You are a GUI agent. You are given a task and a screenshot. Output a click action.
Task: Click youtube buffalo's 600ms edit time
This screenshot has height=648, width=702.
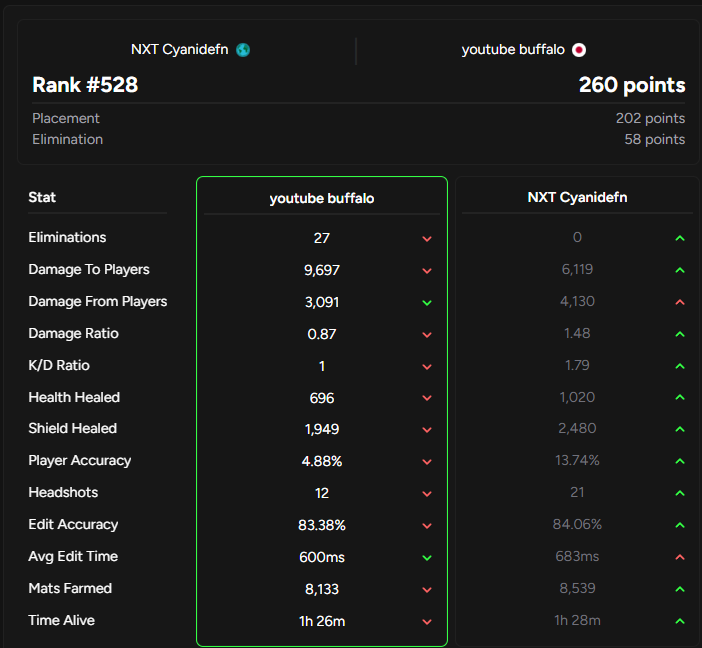[x=322, y=557]
